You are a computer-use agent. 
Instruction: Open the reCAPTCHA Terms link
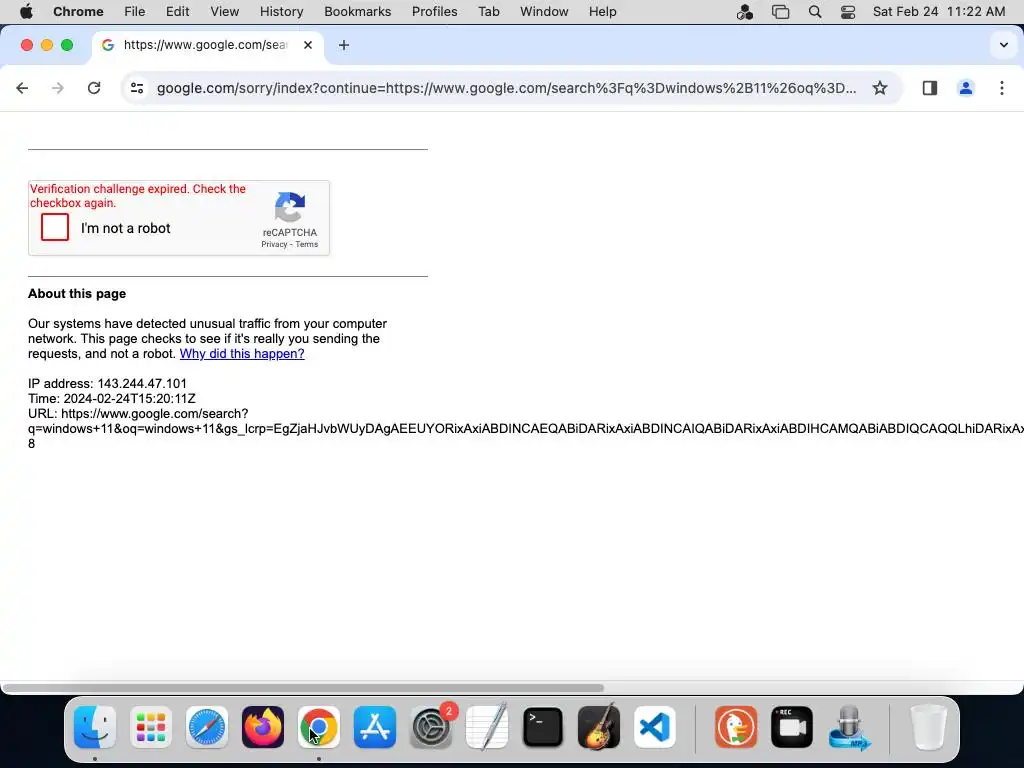point(306,244)
